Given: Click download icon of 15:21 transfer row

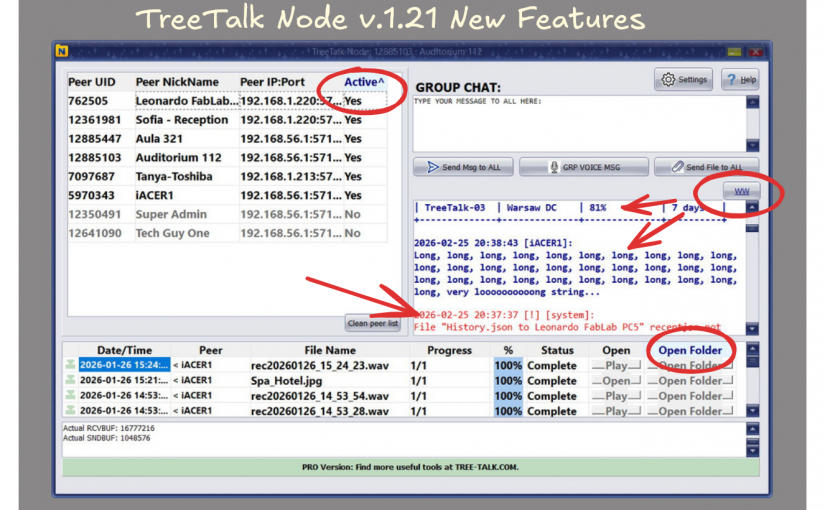Looking at the screenshot, I should [71, 379].
